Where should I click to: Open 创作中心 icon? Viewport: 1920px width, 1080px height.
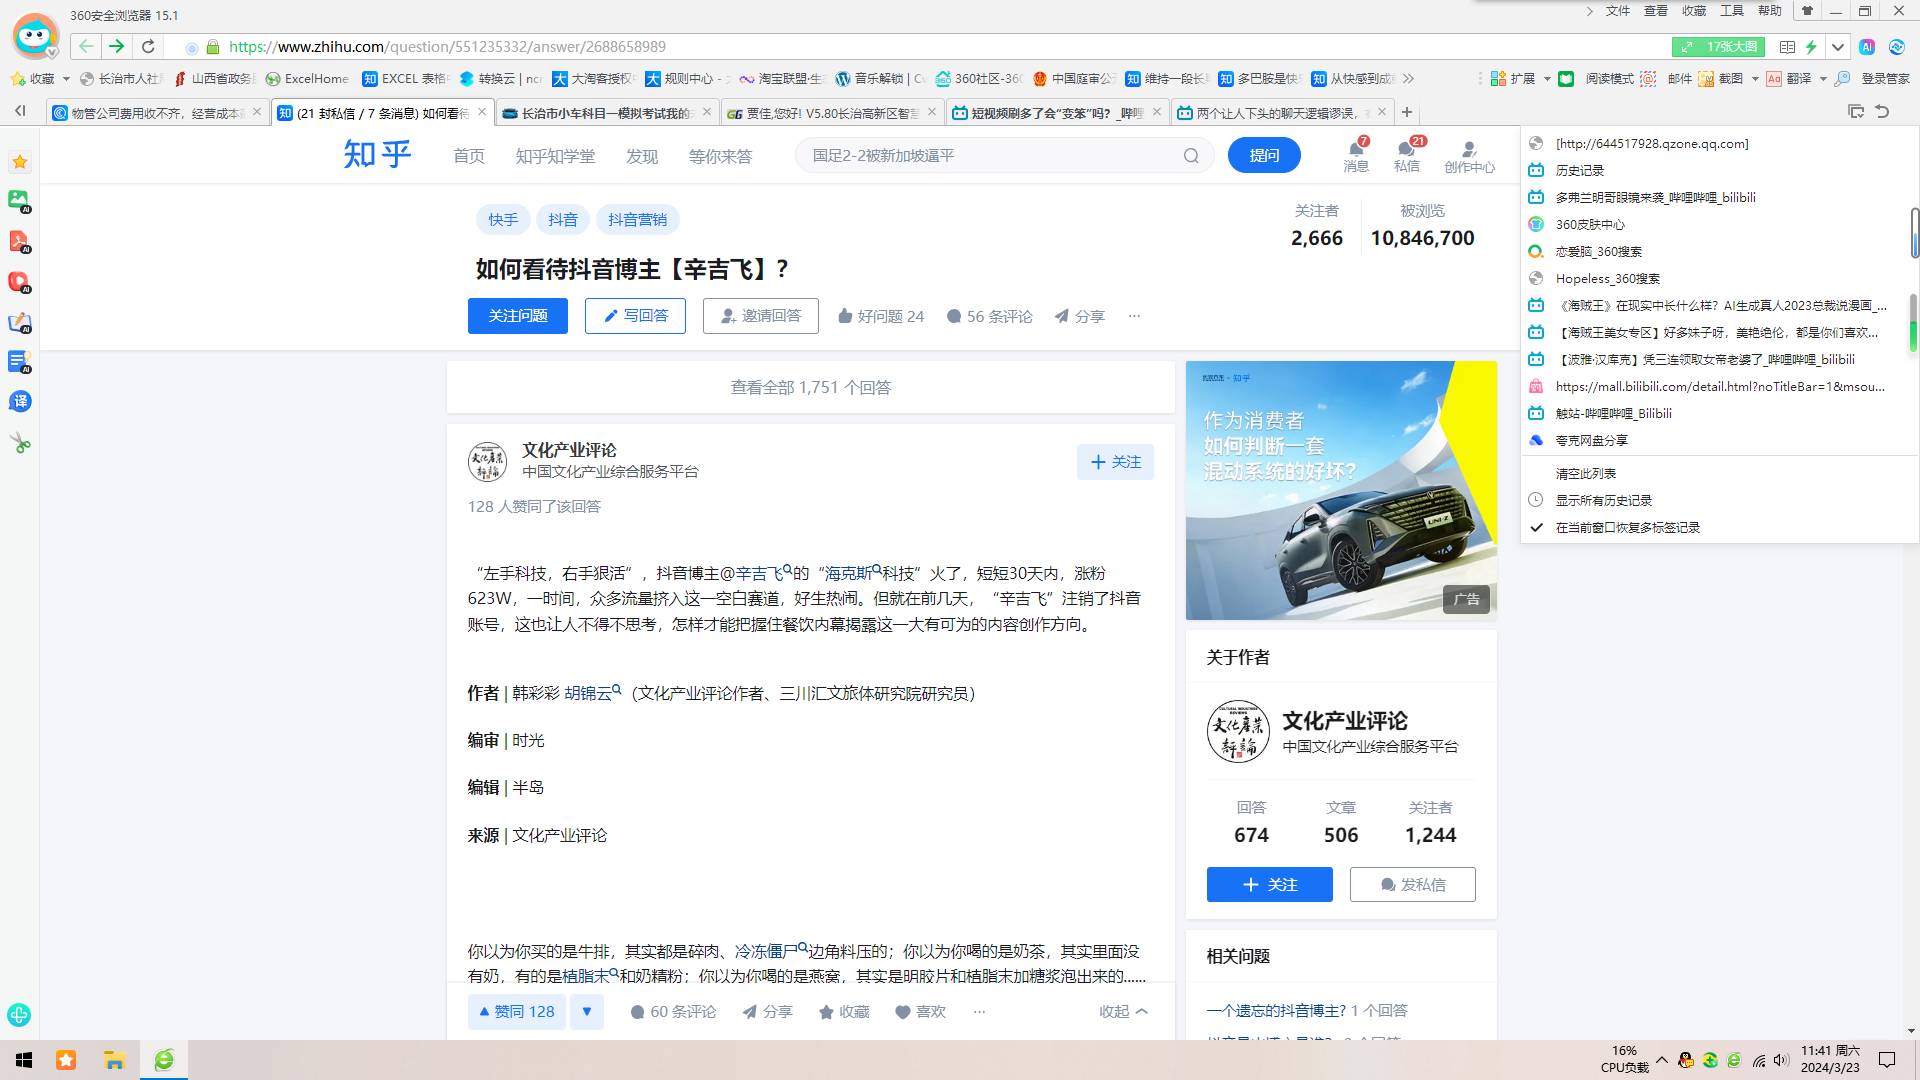(x=1469, y=156)
